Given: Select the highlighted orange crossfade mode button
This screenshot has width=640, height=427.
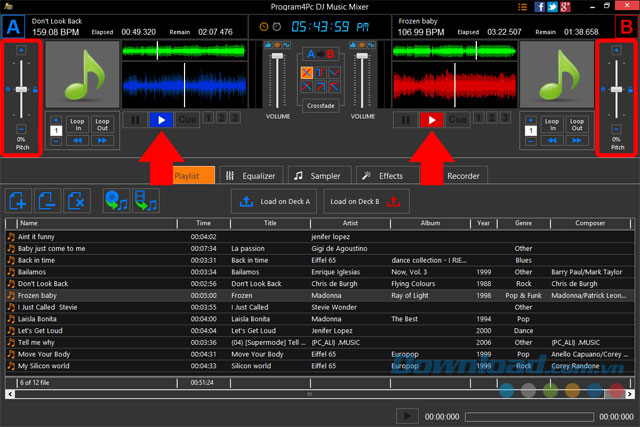Looking at the screenshot, I should coord(307,72).
